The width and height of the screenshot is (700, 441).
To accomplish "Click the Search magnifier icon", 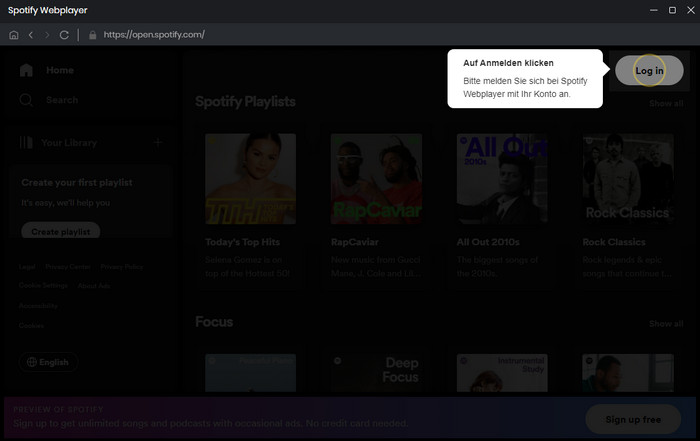I will (26, 100).
